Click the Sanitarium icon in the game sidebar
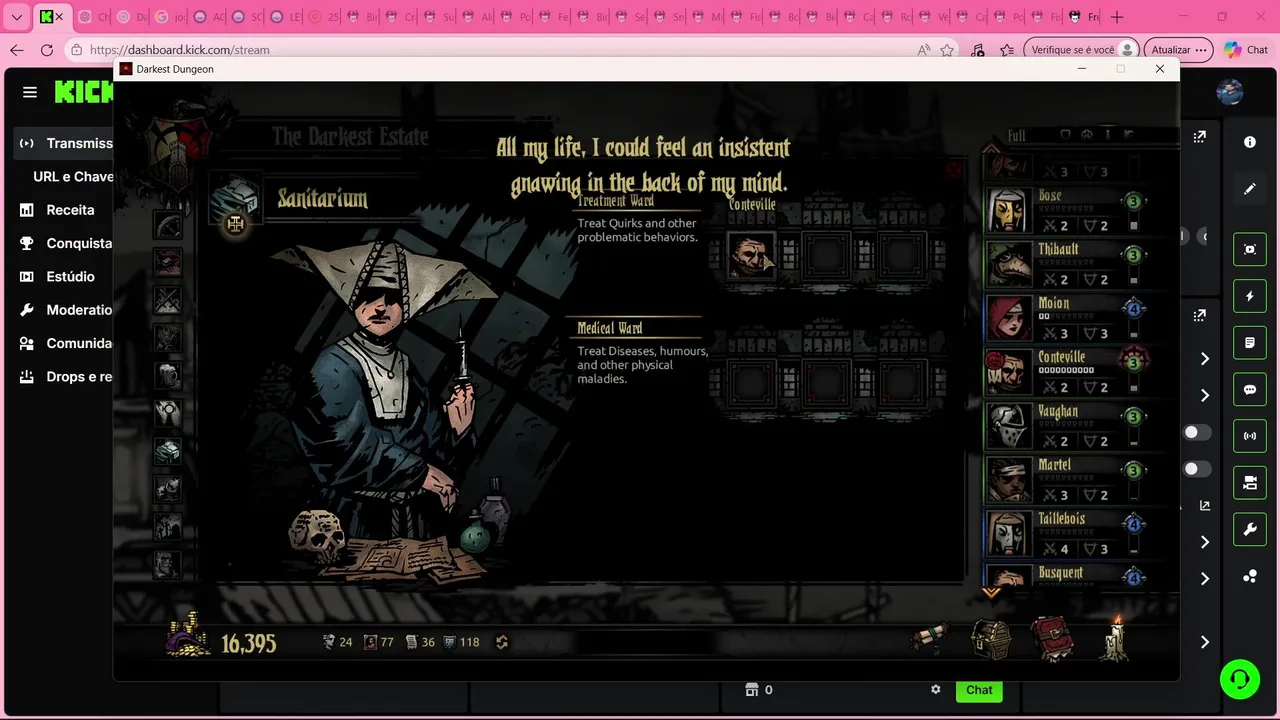1280x720 pixels. coord(168,451)
